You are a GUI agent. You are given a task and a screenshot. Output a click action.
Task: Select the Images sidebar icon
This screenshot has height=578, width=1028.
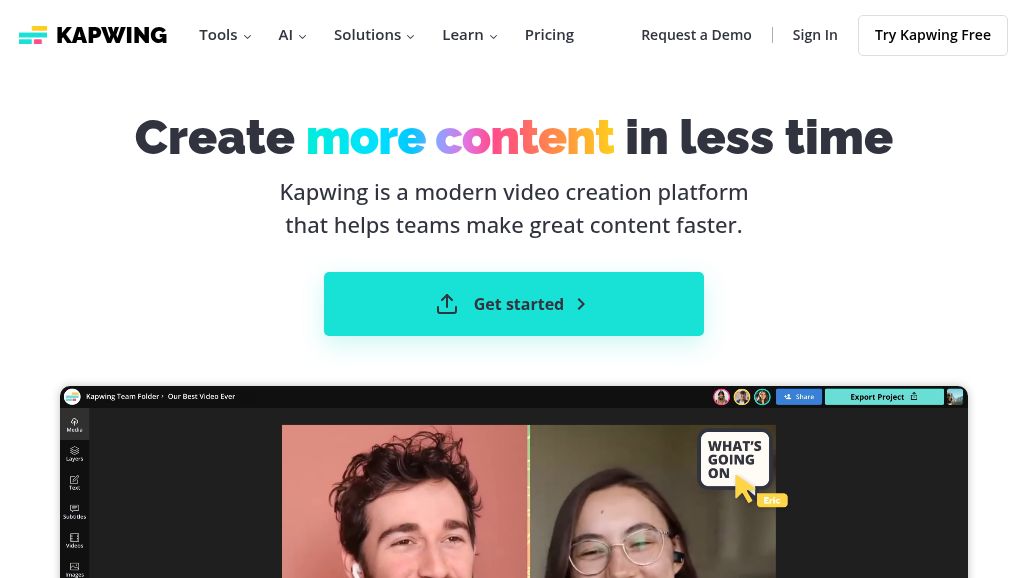click(x=74, y=569)
